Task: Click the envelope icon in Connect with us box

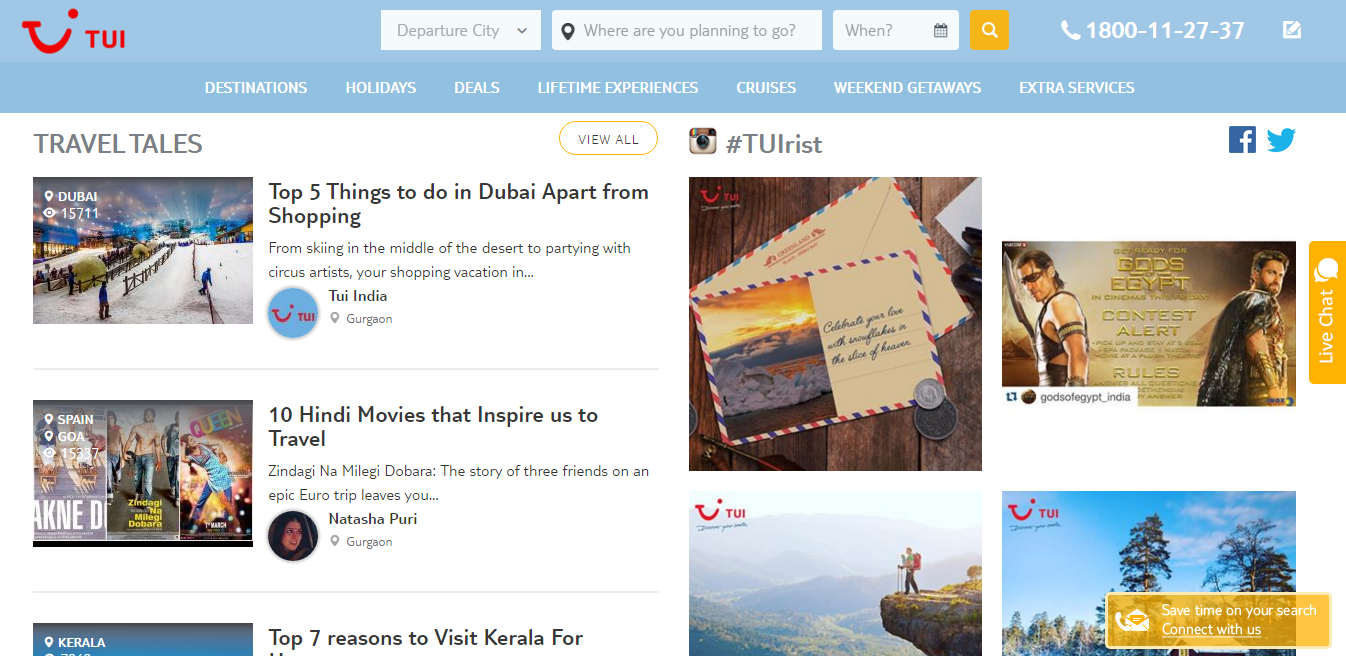Action: (1132, 620)
